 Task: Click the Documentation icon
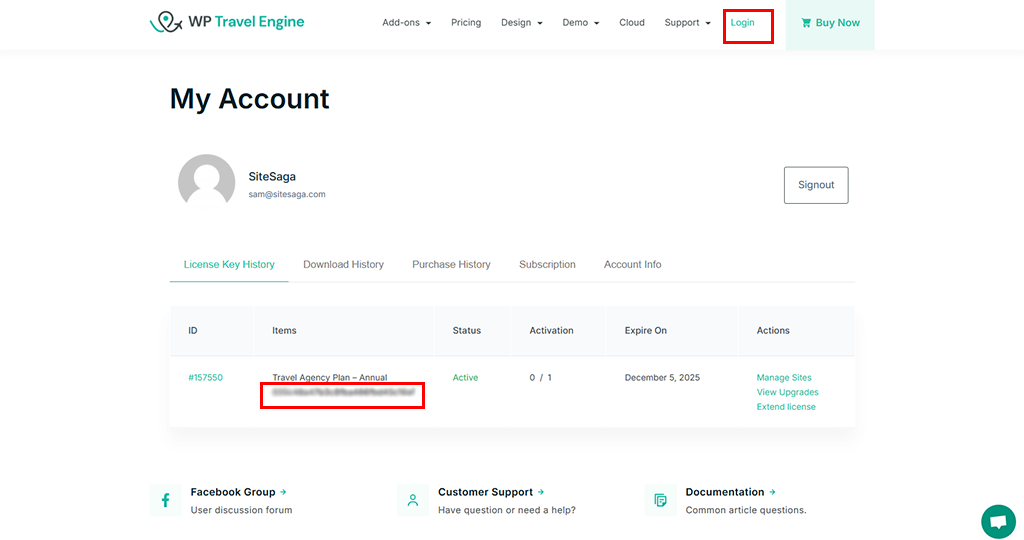pos(660,500)
